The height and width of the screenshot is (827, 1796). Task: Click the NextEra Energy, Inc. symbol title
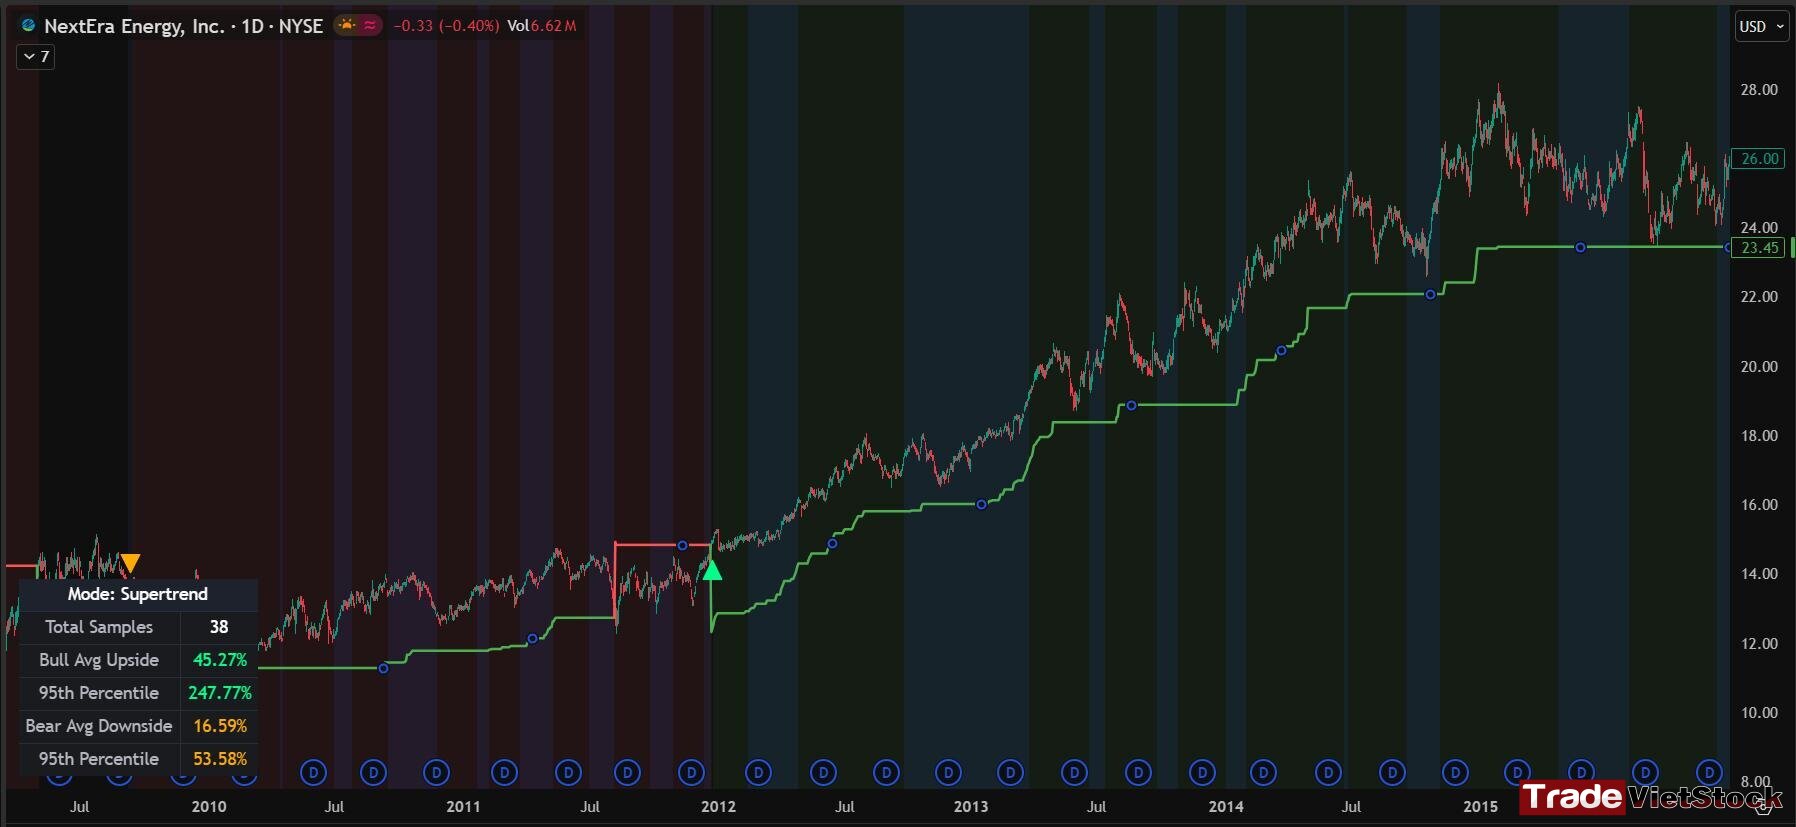(134, 26)
